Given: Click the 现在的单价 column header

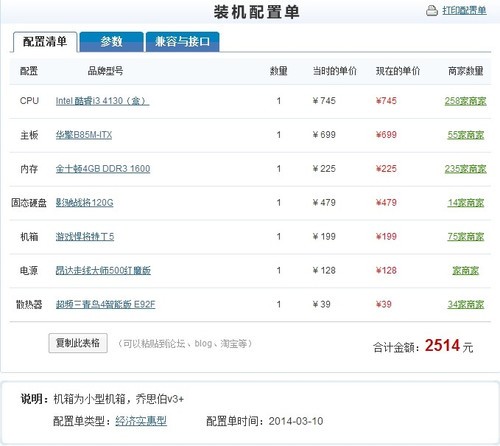Looking at the screenshot, I should (398, 71).
